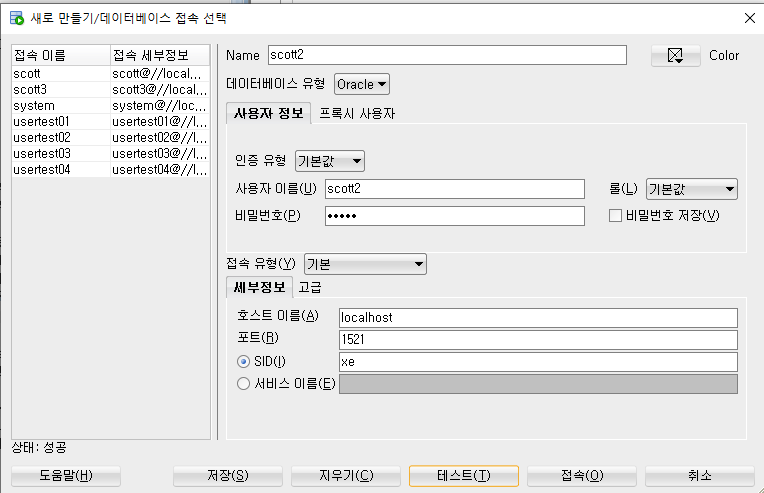Click the 저장 button
This screenshot has height=493, width=764.
click(x=228, y=475)
